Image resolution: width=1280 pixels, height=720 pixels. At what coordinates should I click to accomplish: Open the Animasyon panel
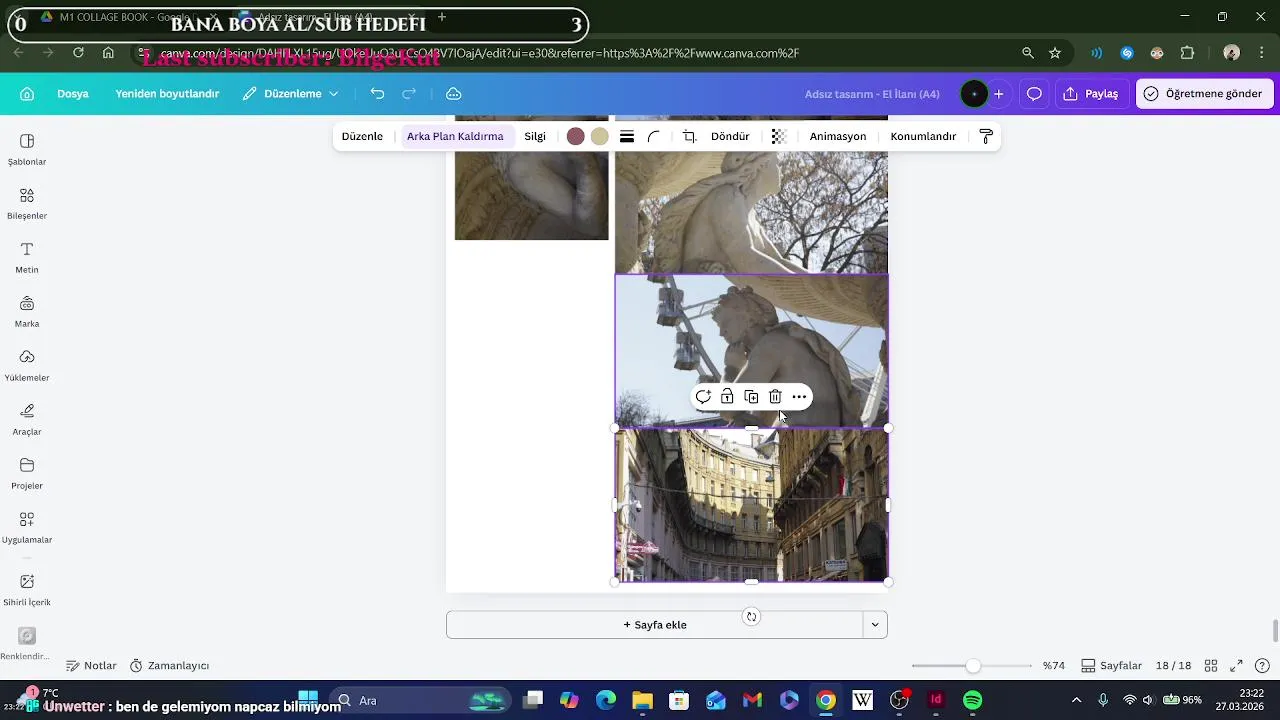coord(838,137)
